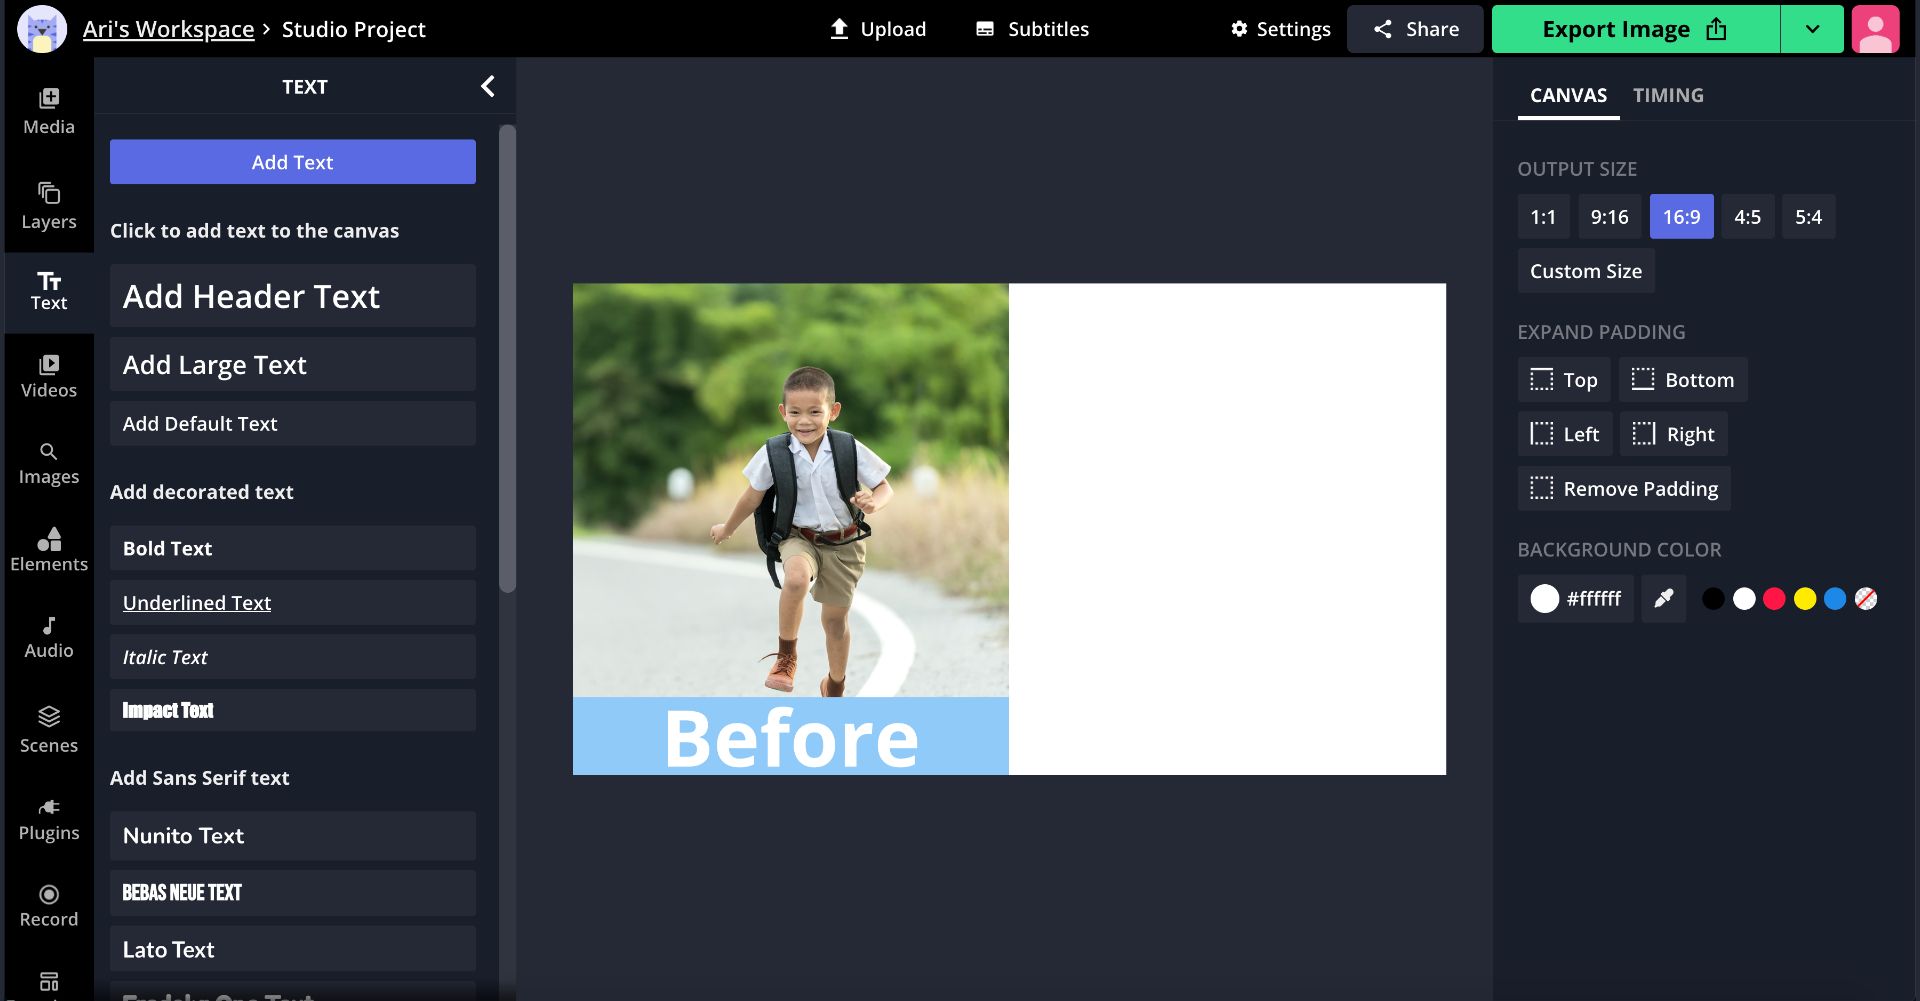Open the Record sidebar panel

pos(48,906)
